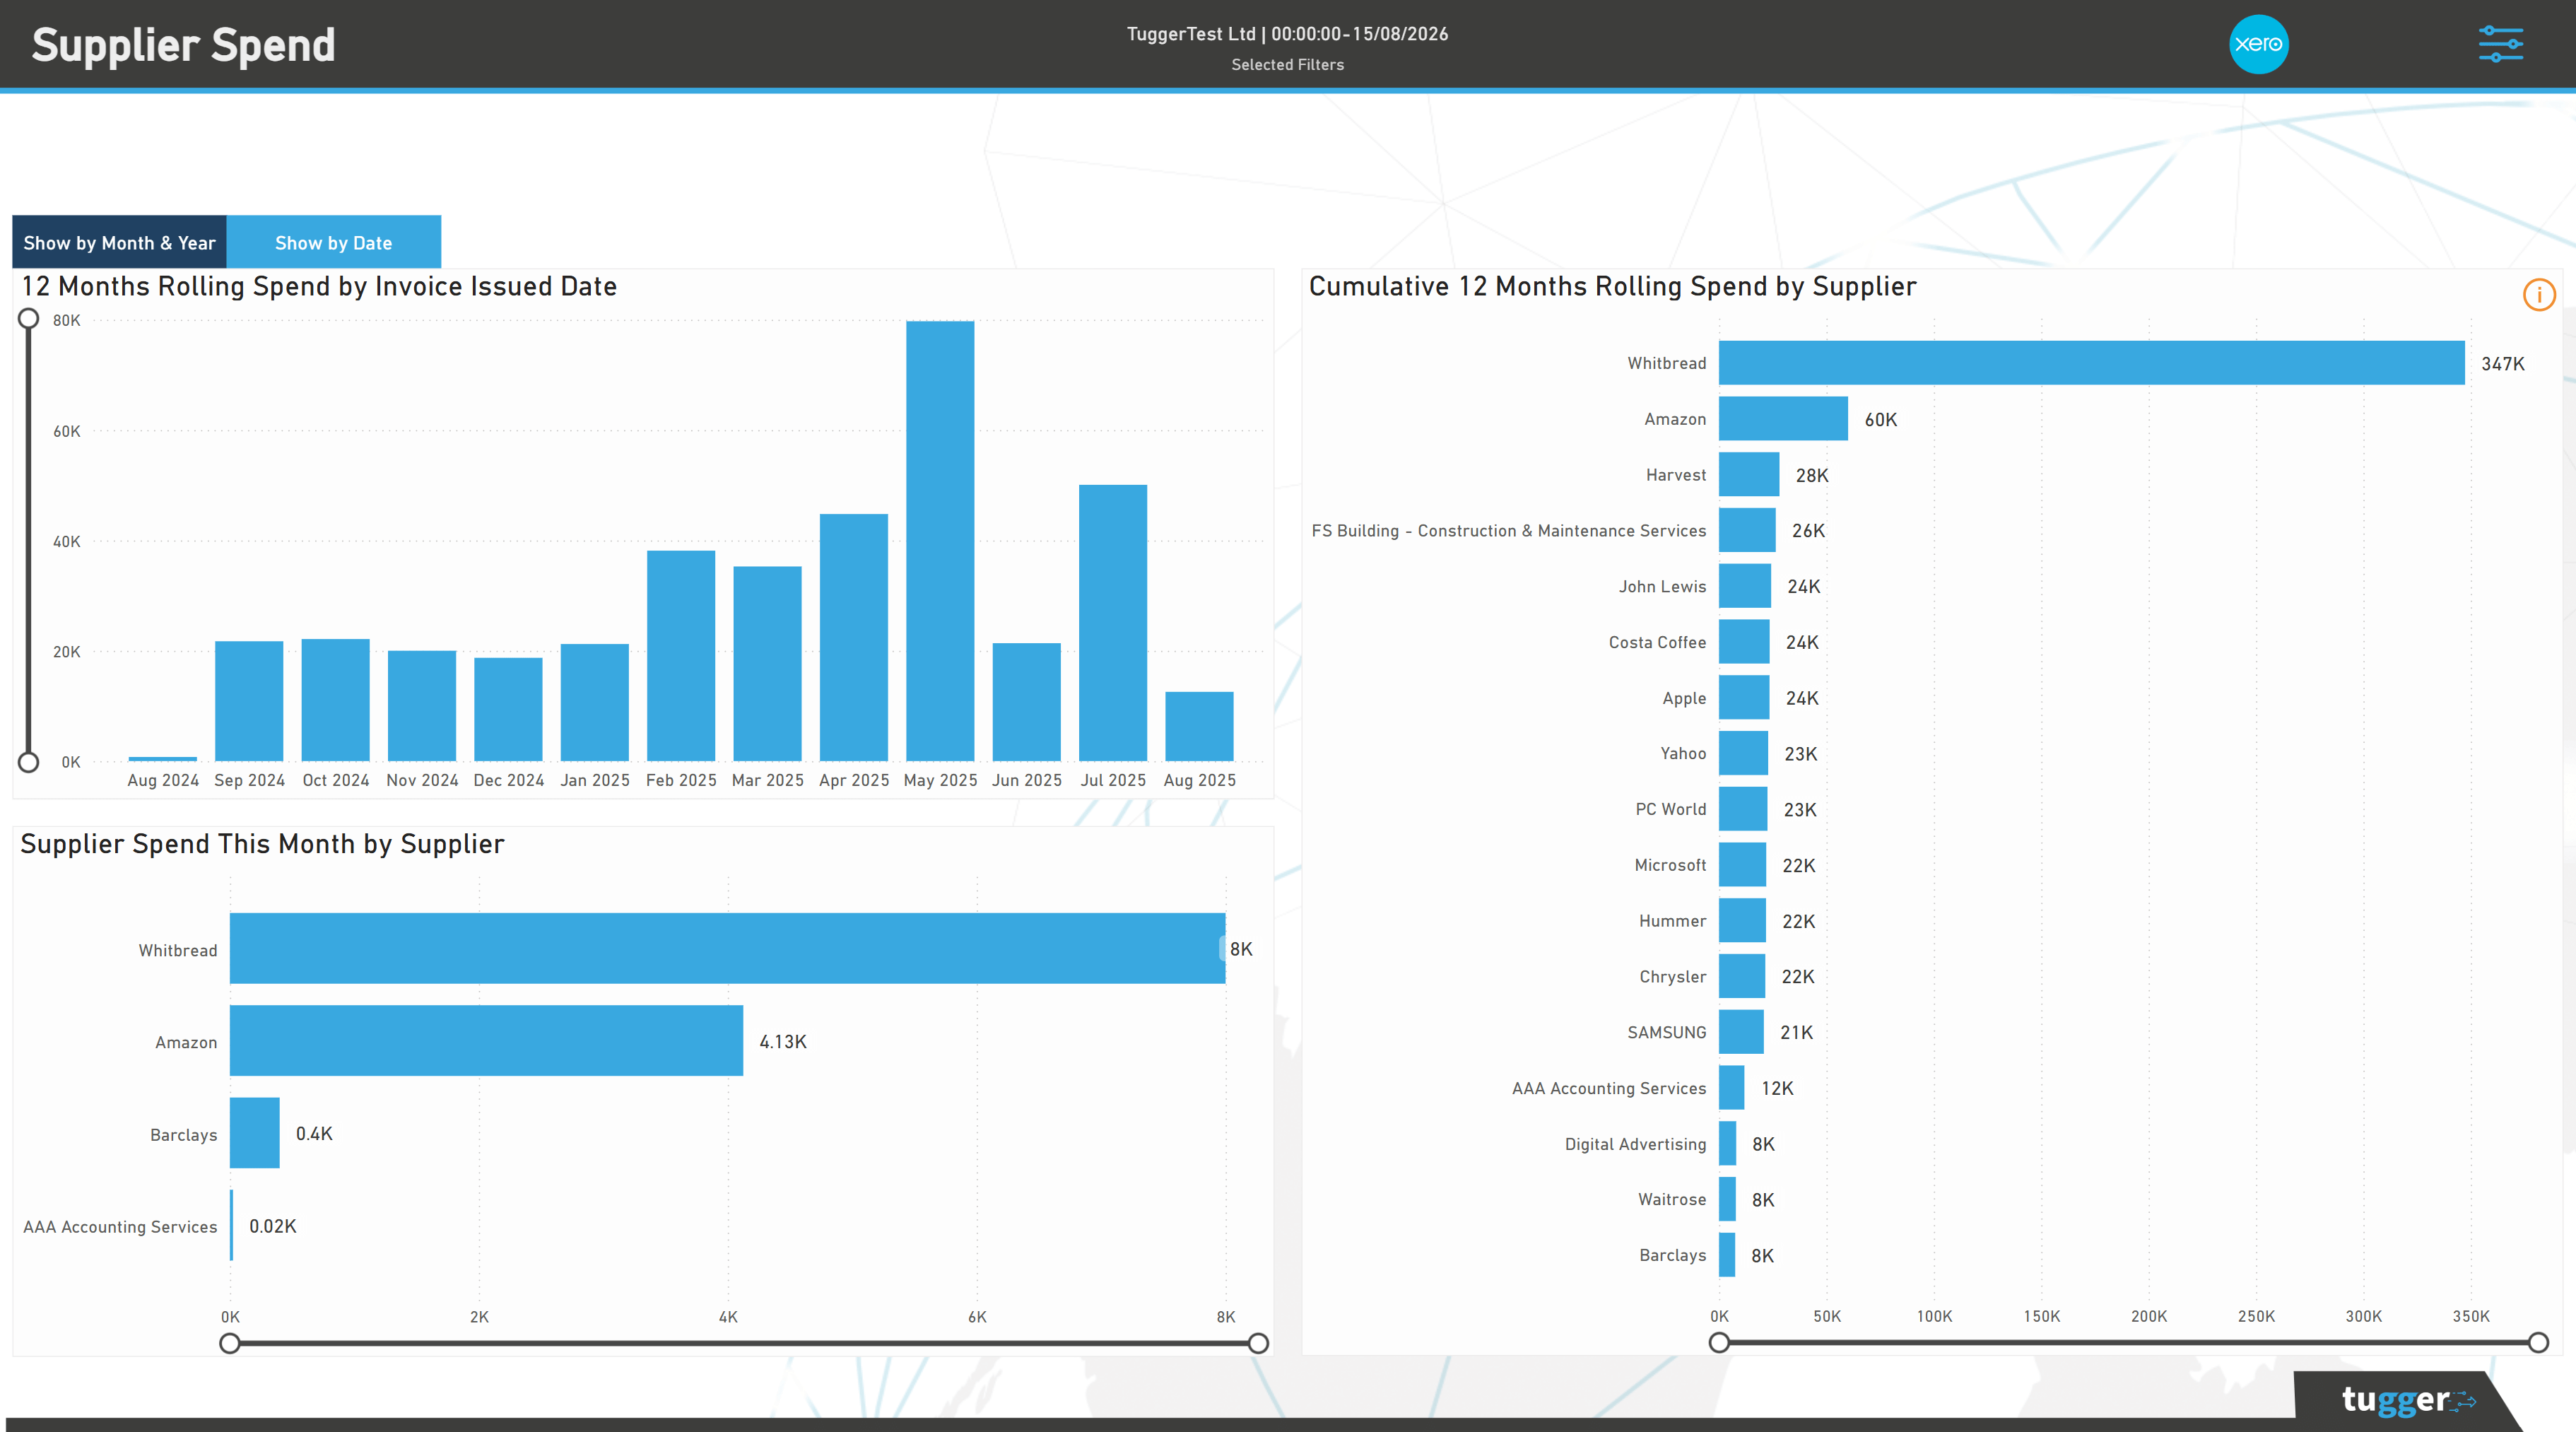This screenshot has width=2576, height=1432.
Task: Select the Jul 2025 bar
Action: (x=1113, y=623)
